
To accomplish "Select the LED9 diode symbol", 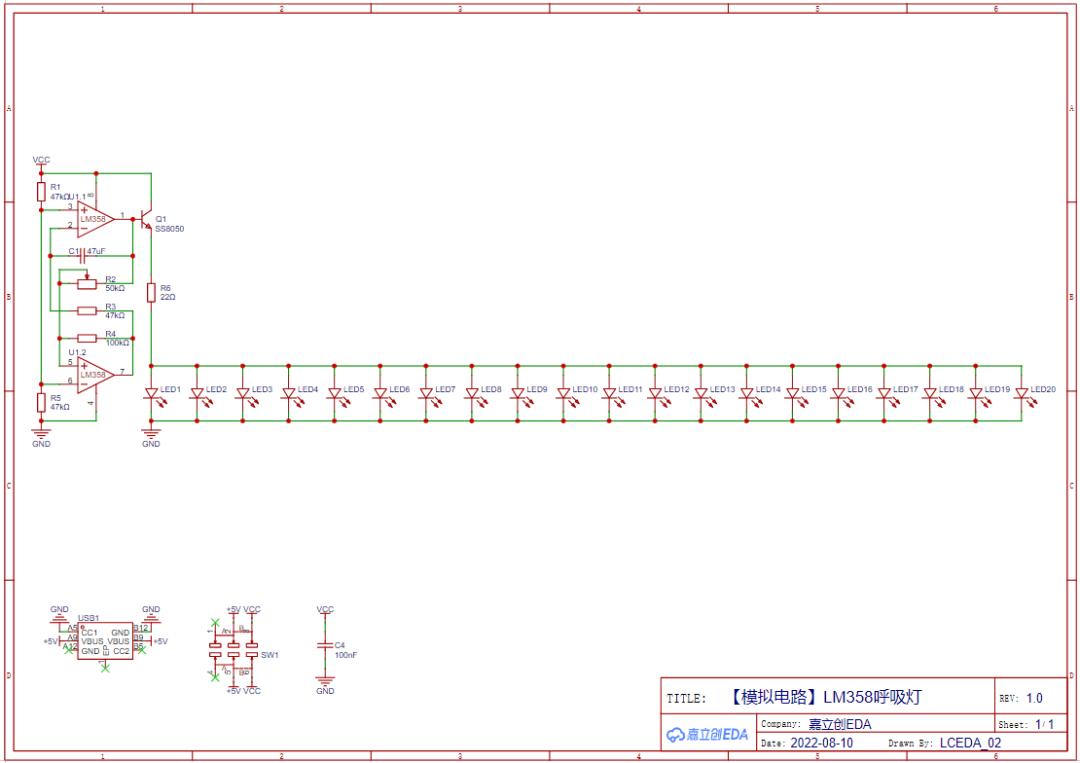I will (x=519, y=396).
